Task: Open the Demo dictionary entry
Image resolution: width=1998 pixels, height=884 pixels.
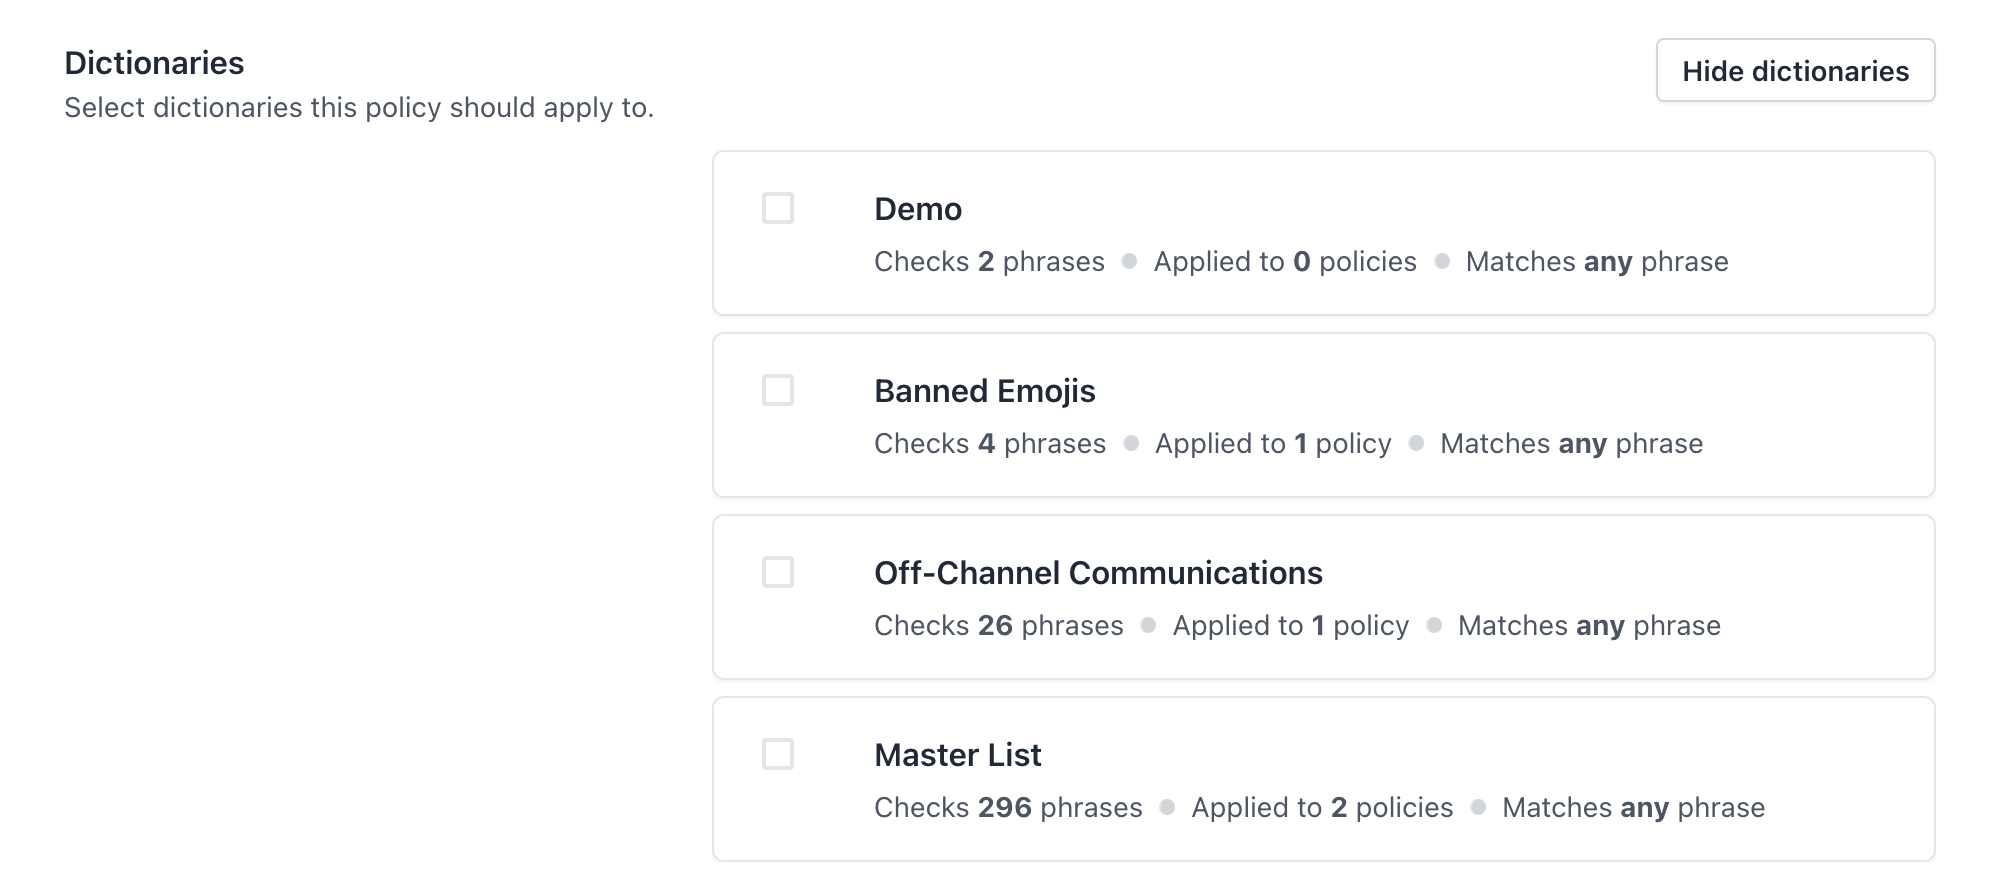Action: [917, 209]
